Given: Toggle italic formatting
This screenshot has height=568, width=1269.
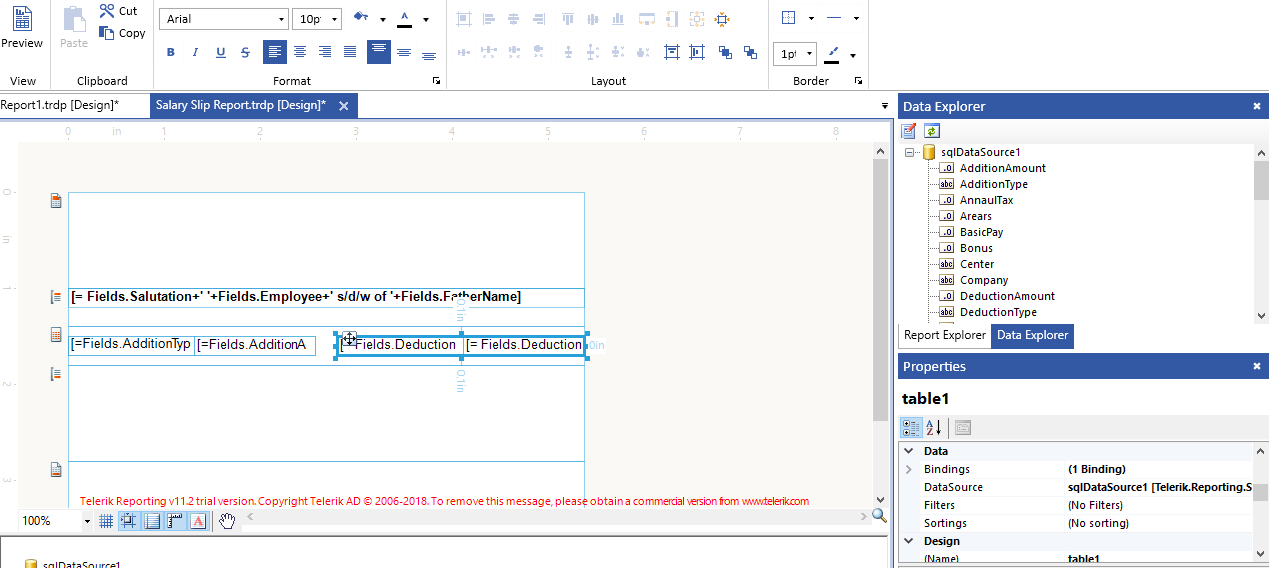Looking at the screenshot, I should 195,52.
